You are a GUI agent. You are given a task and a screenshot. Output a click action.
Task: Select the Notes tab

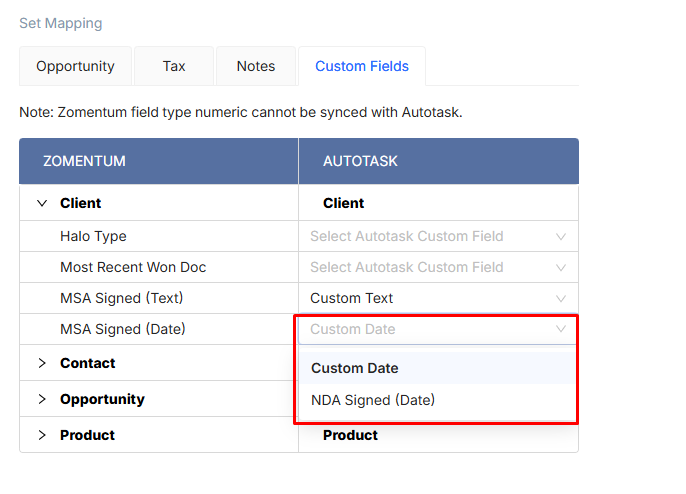tap(256, 66)
